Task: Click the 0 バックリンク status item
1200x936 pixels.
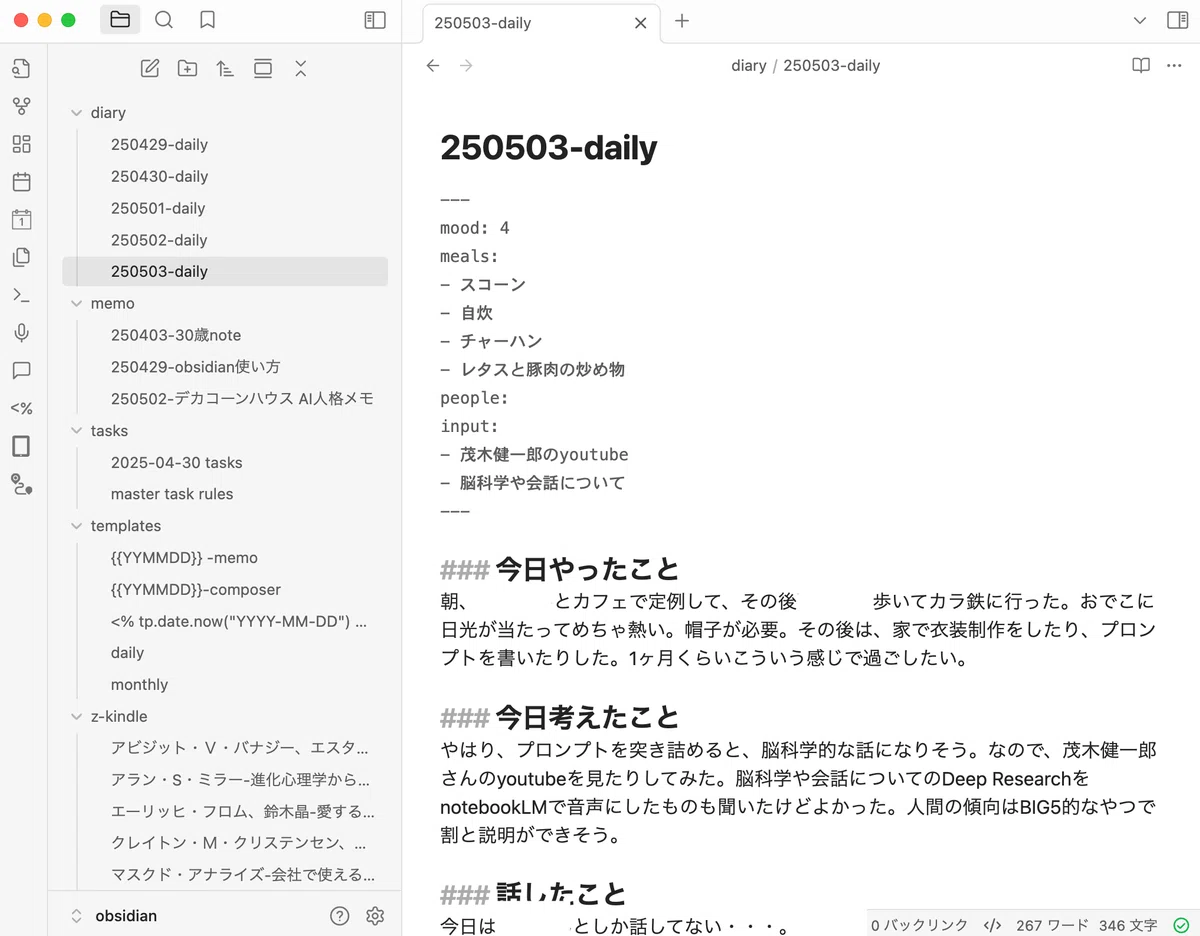Action: point(920,925)
